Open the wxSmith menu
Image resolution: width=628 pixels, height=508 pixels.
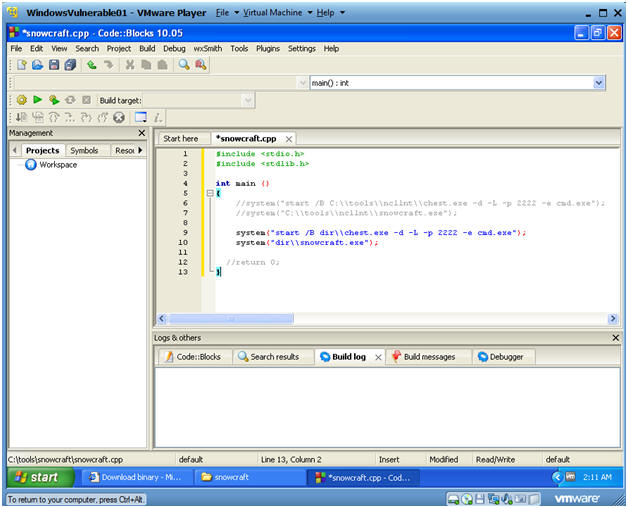click(207, 48)
